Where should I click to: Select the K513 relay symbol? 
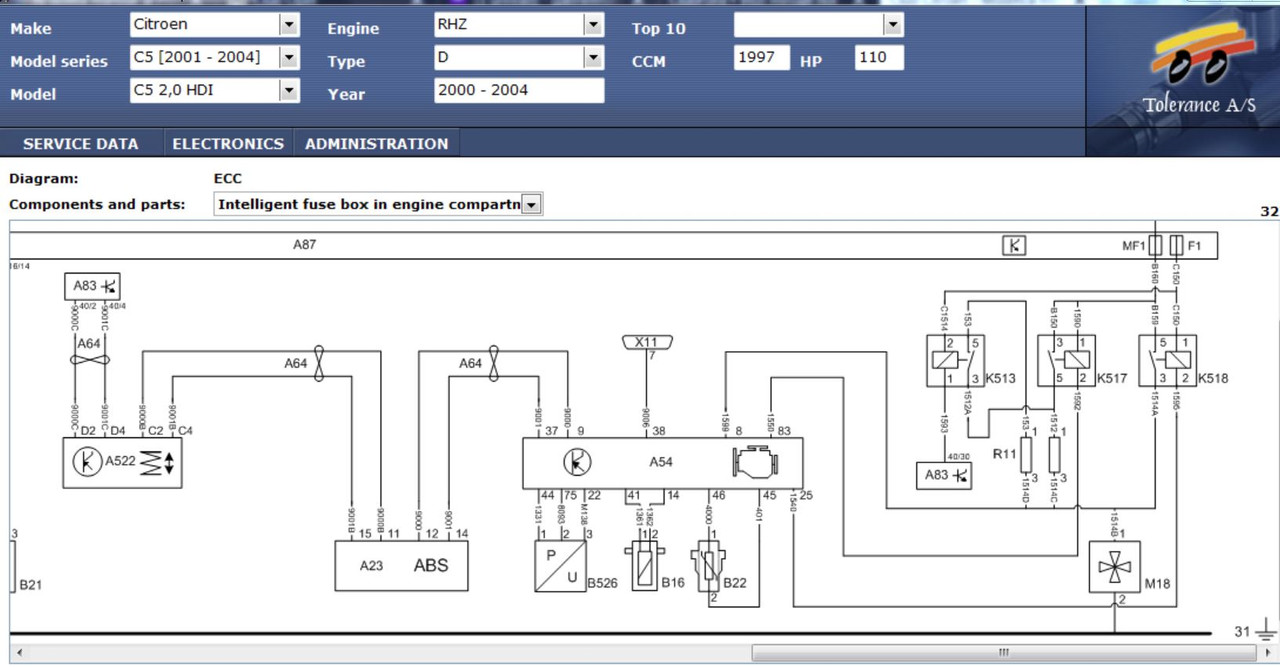(x=955, y=360)
